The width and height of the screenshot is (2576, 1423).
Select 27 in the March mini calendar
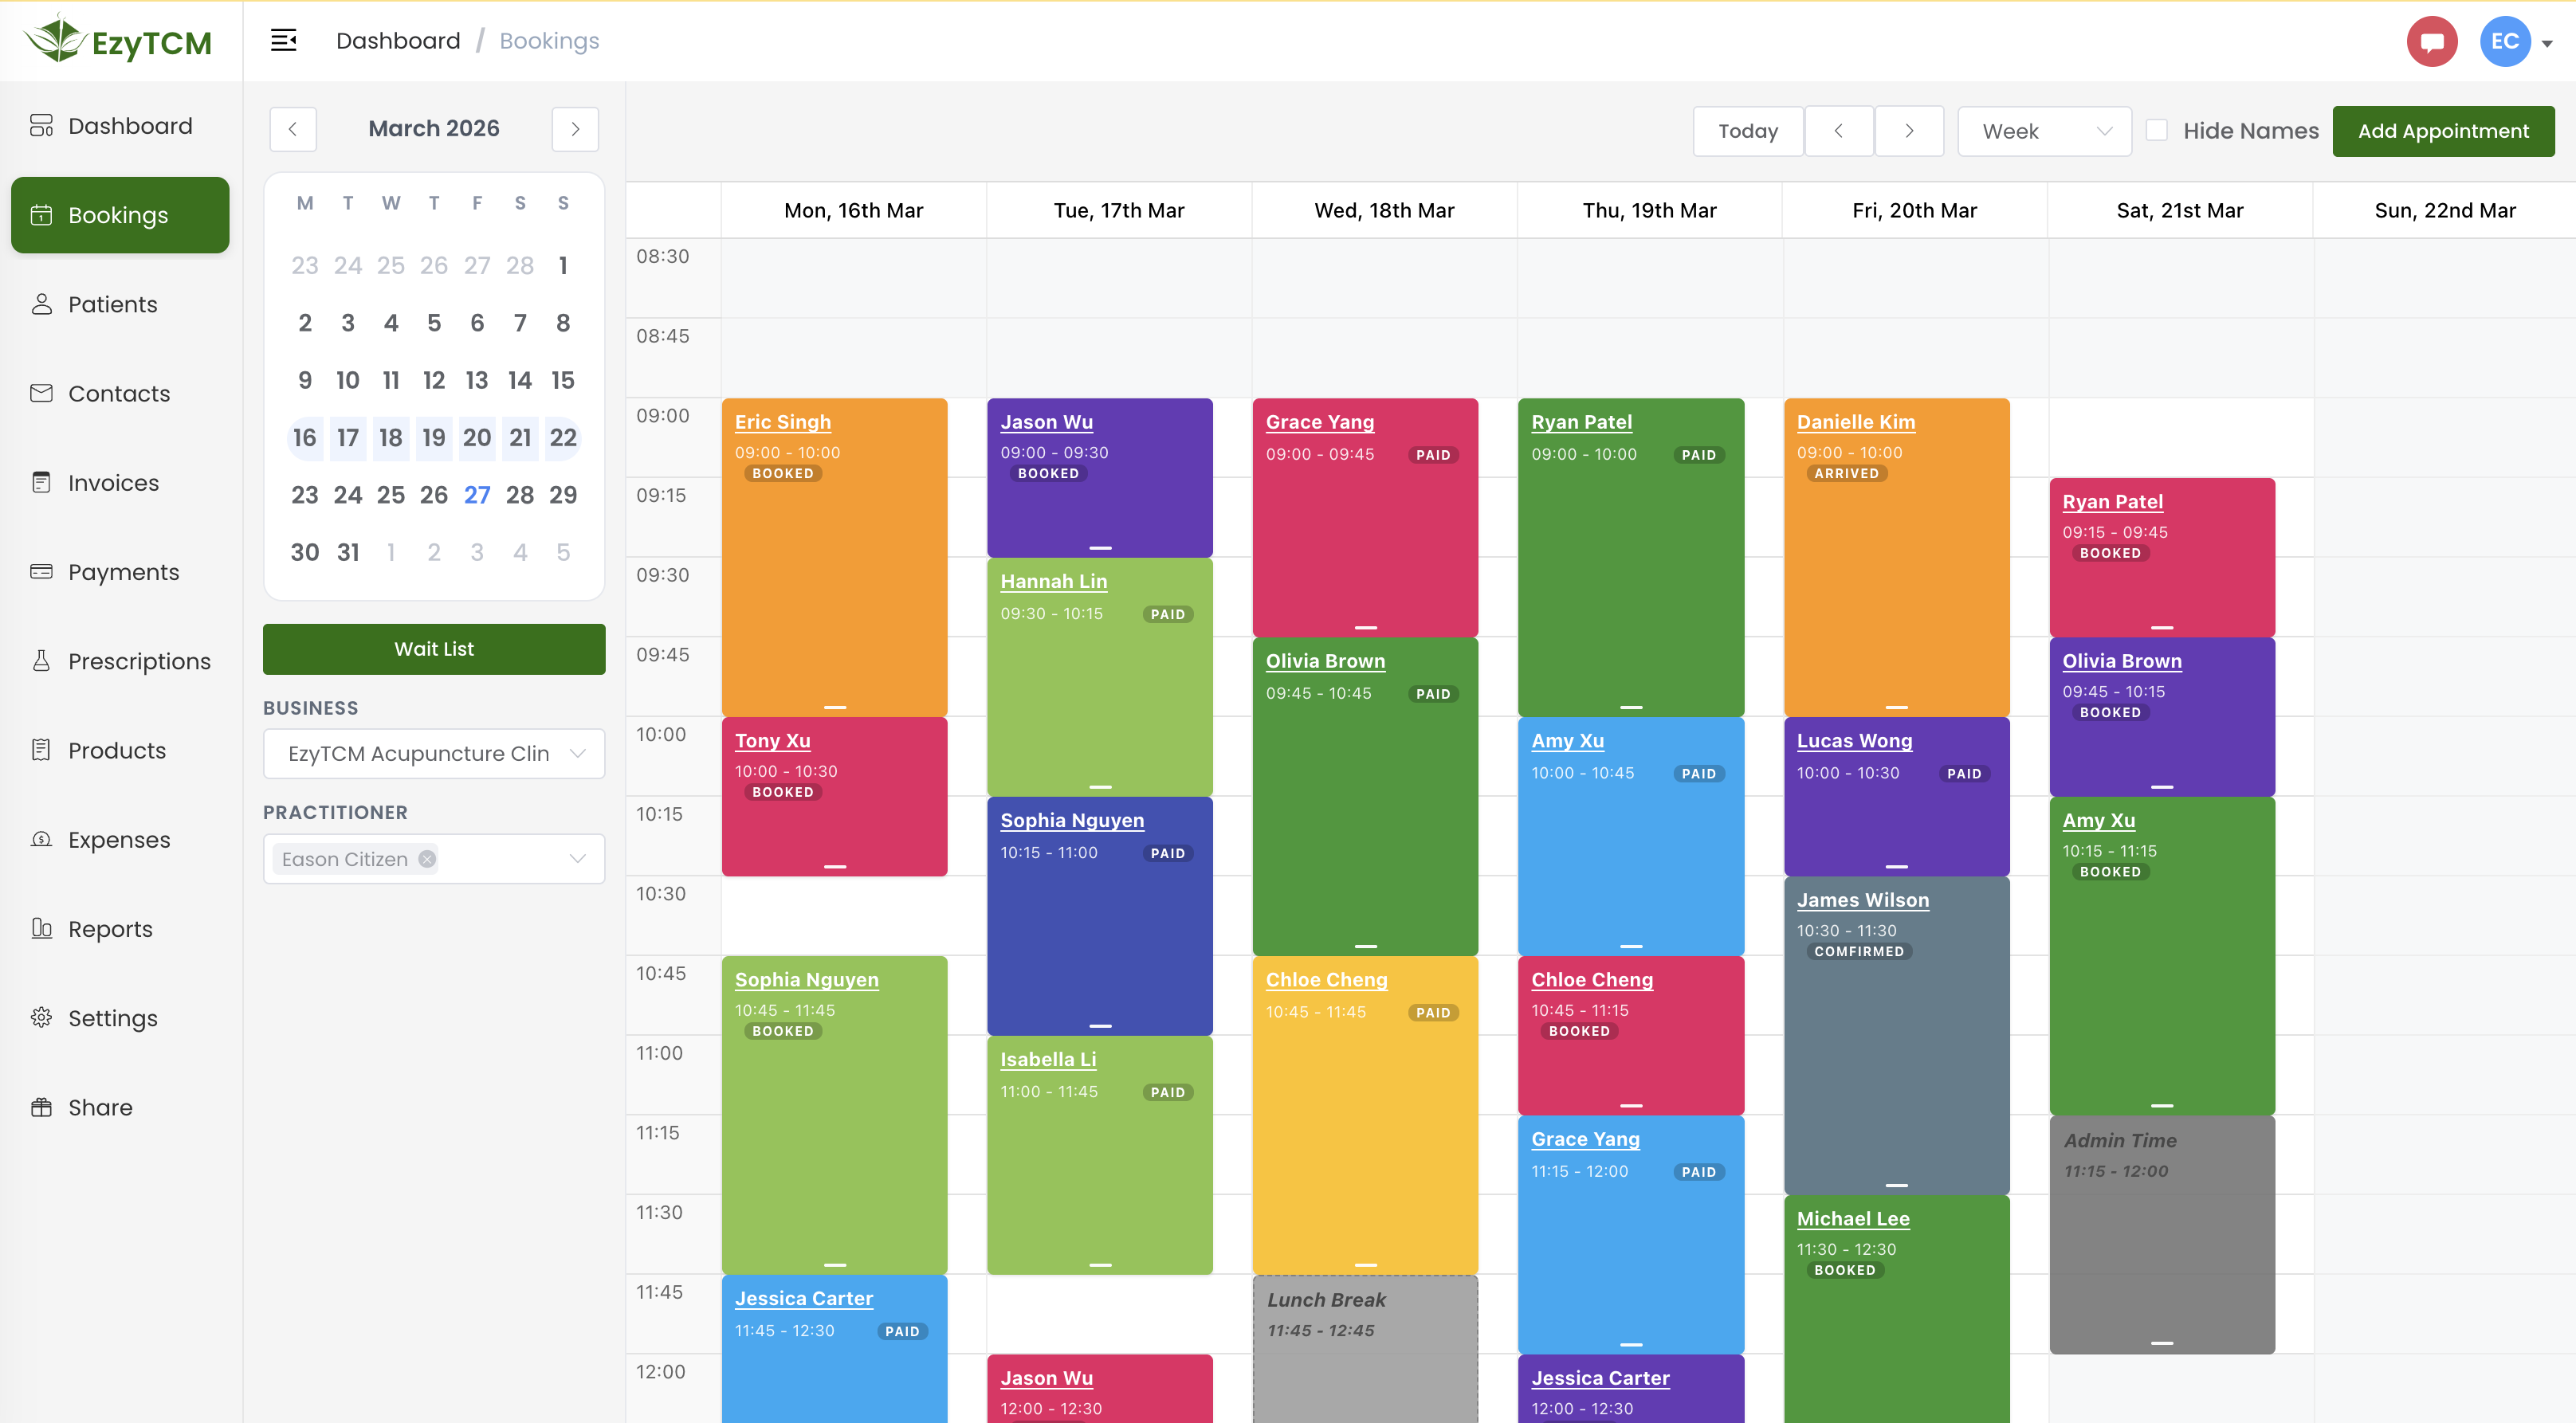[x=477, y=495]
